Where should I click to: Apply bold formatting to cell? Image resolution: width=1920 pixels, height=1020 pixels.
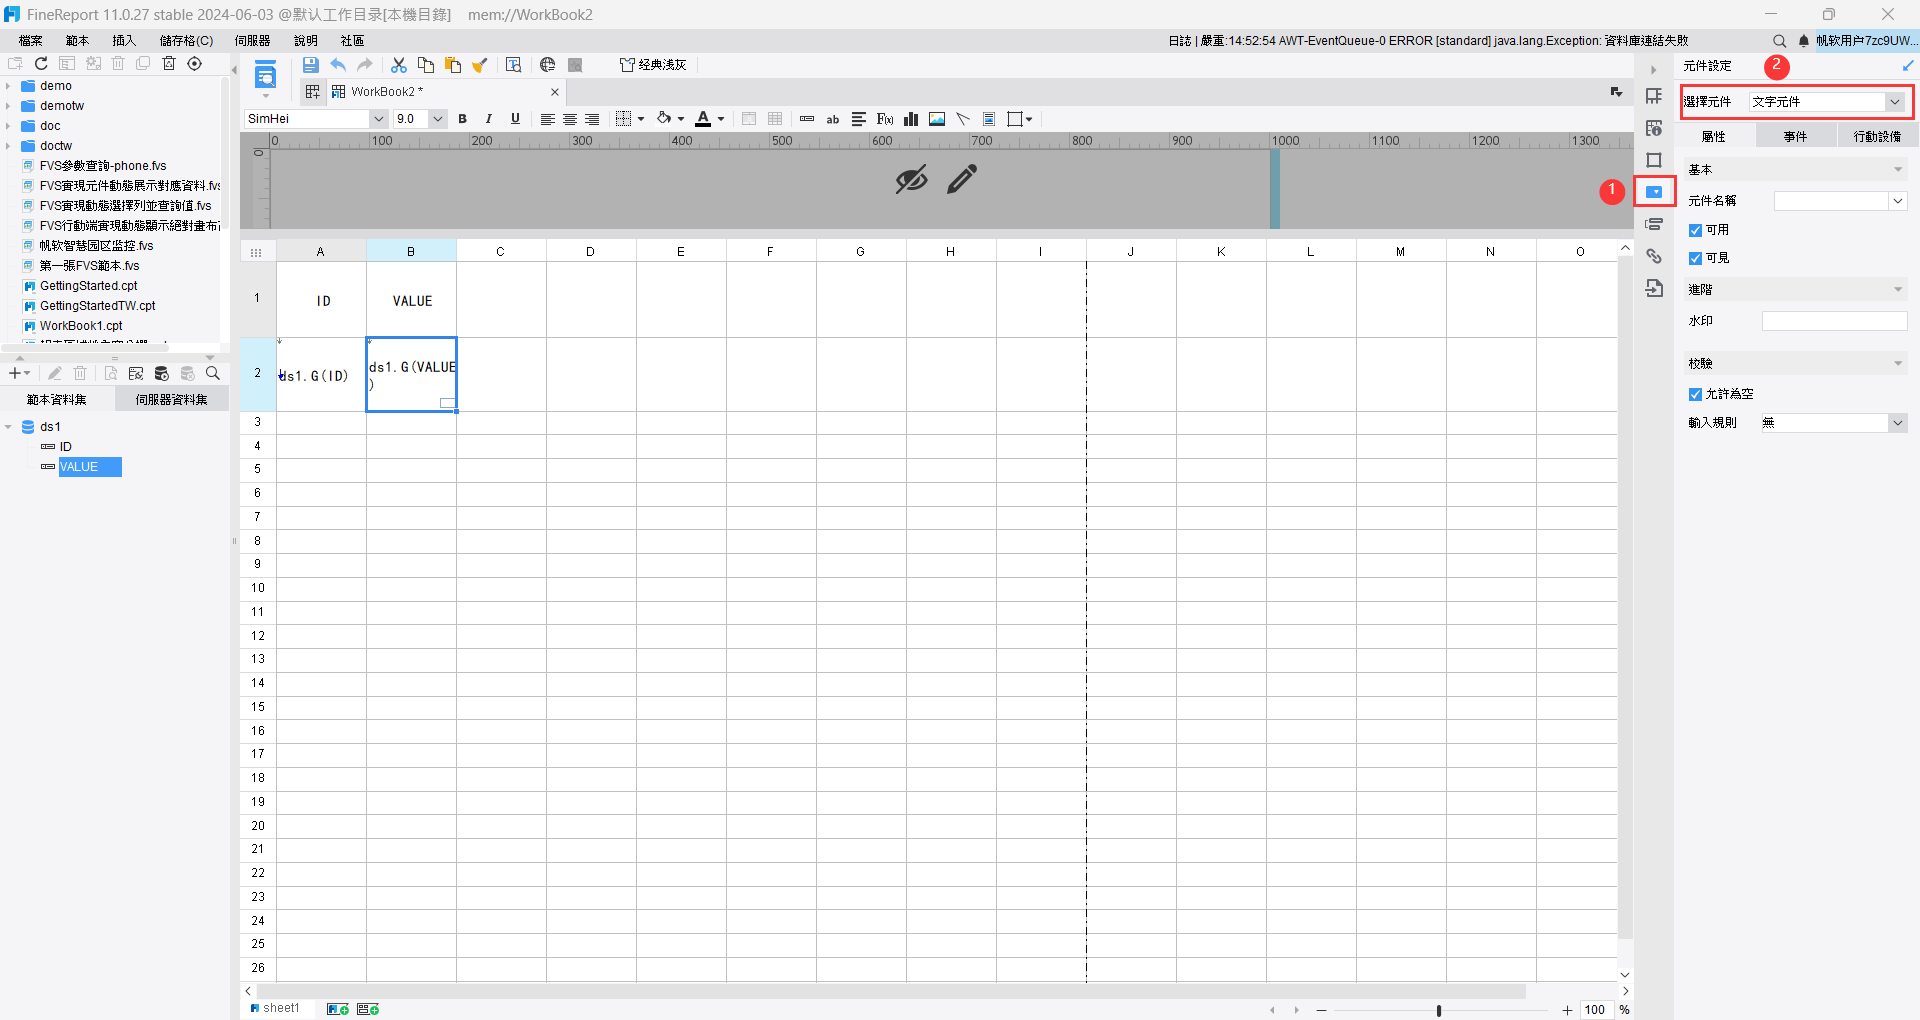tap(463, 119)
